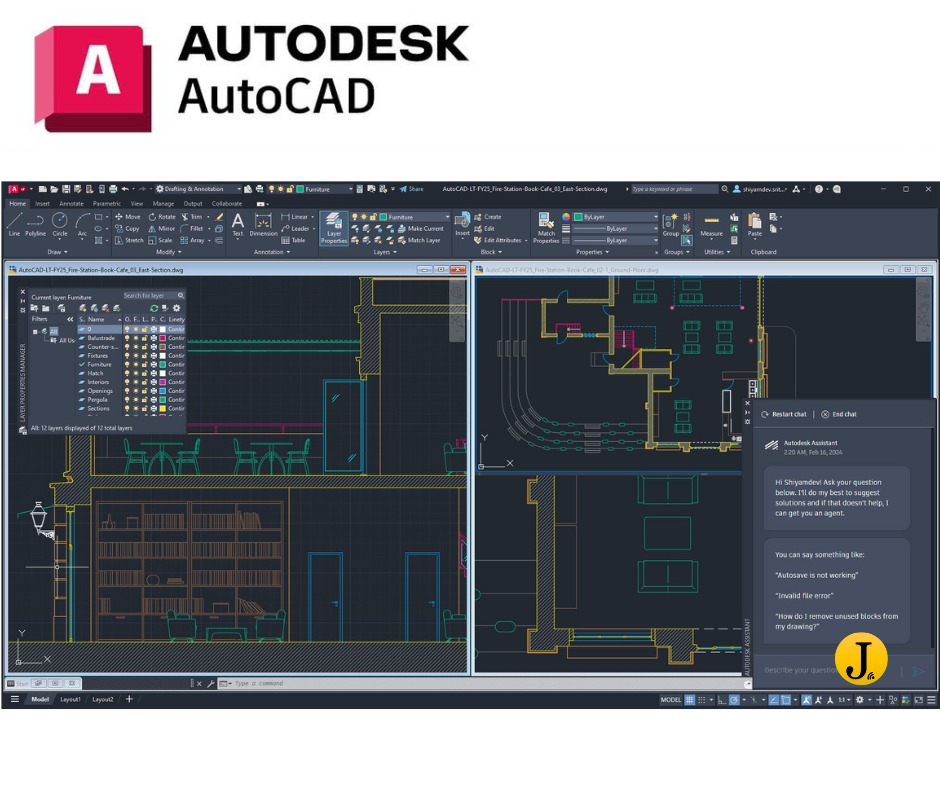Screen dimensions: 940x788
Task: Choose the Circle tool
Action: click(x=59, y=224)
